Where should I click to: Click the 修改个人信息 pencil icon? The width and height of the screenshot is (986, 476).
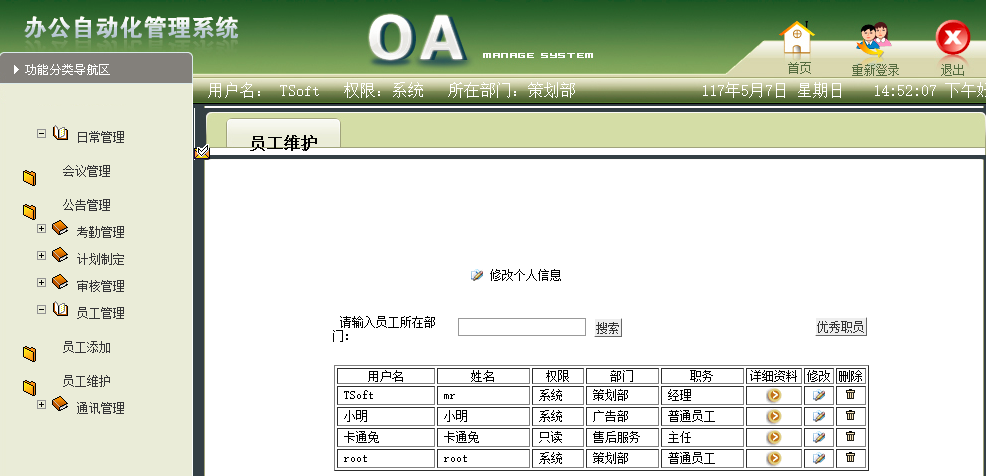click(x=477, y=275)
